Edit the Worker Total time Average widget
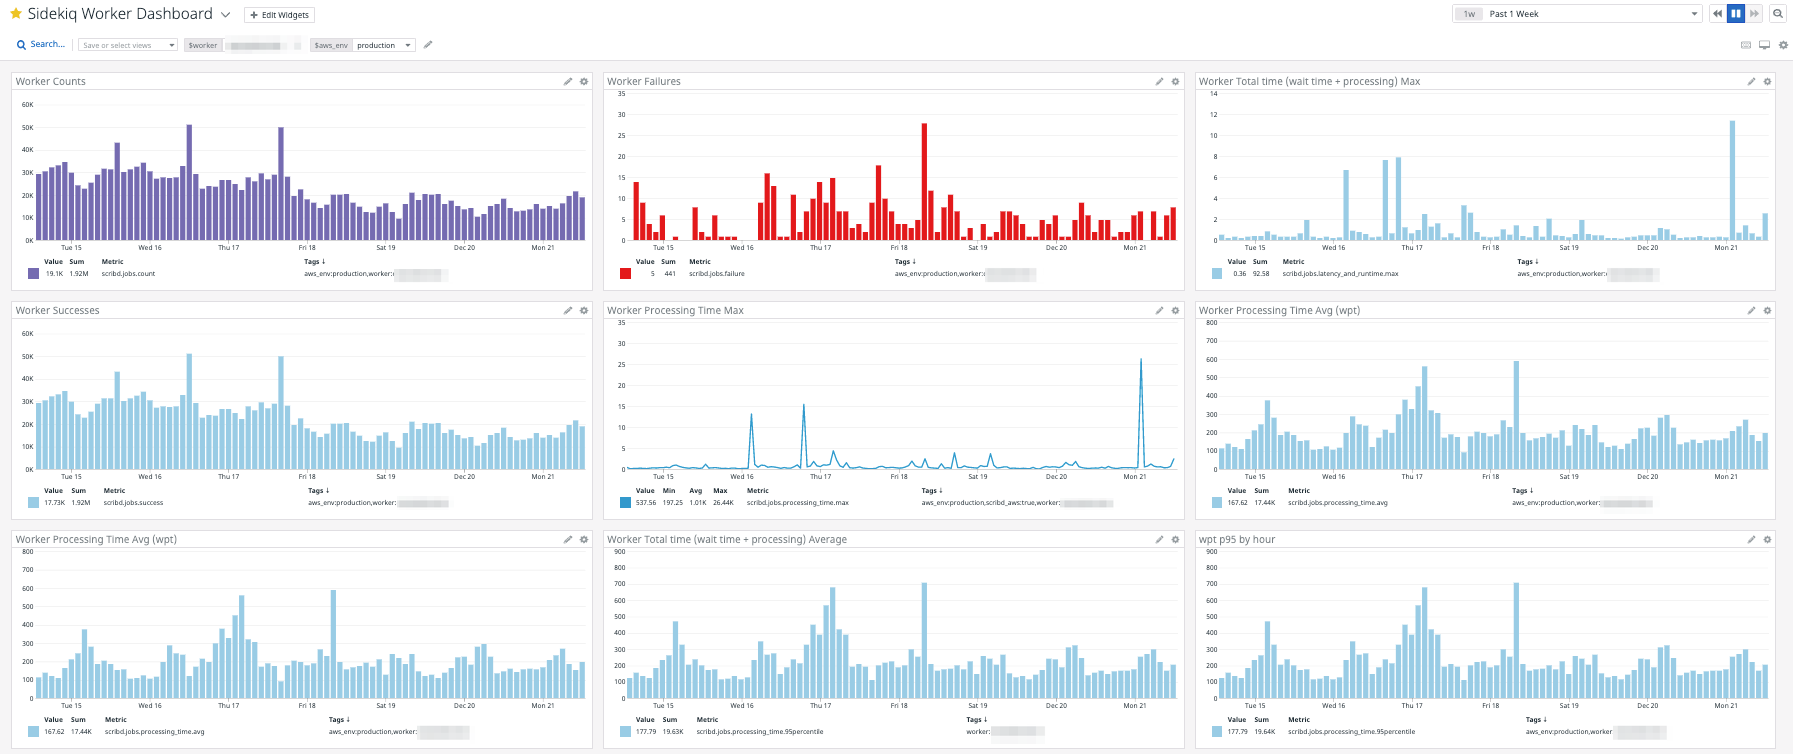The image size is (1793, 754). (x=1160, y=540)
